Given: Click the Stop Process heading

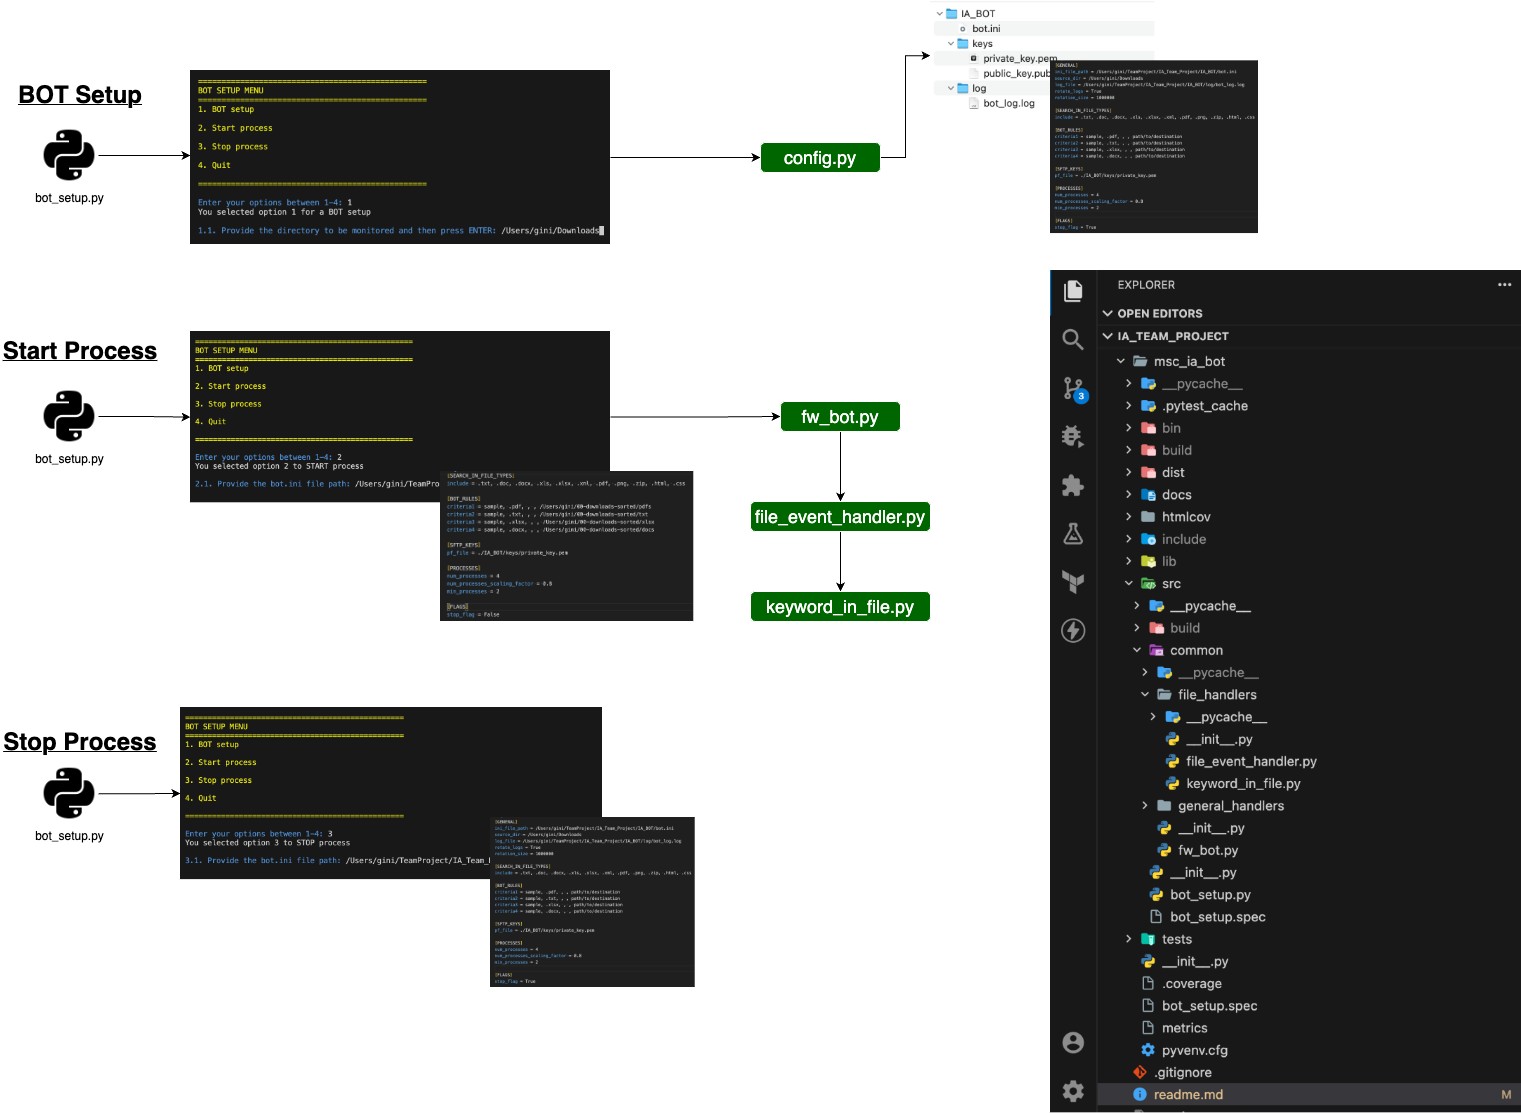Looking at the screenshot, I should coord(80,742).
